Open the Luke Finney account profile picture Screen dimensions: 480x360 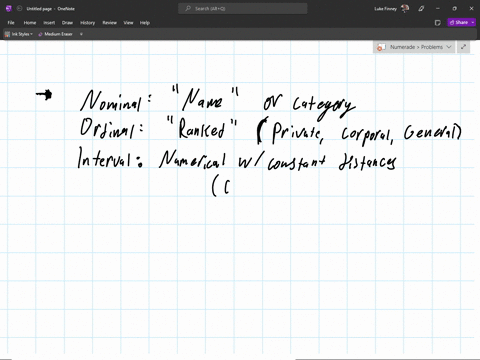coord(405,9)
